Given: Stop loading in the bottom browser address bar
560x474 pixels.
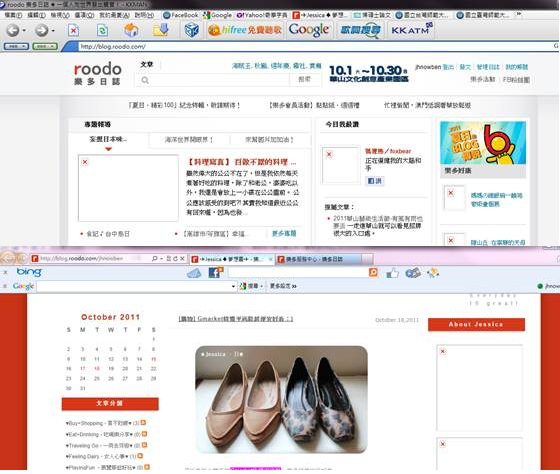Looking at the screenshot, I should point(182,259).
